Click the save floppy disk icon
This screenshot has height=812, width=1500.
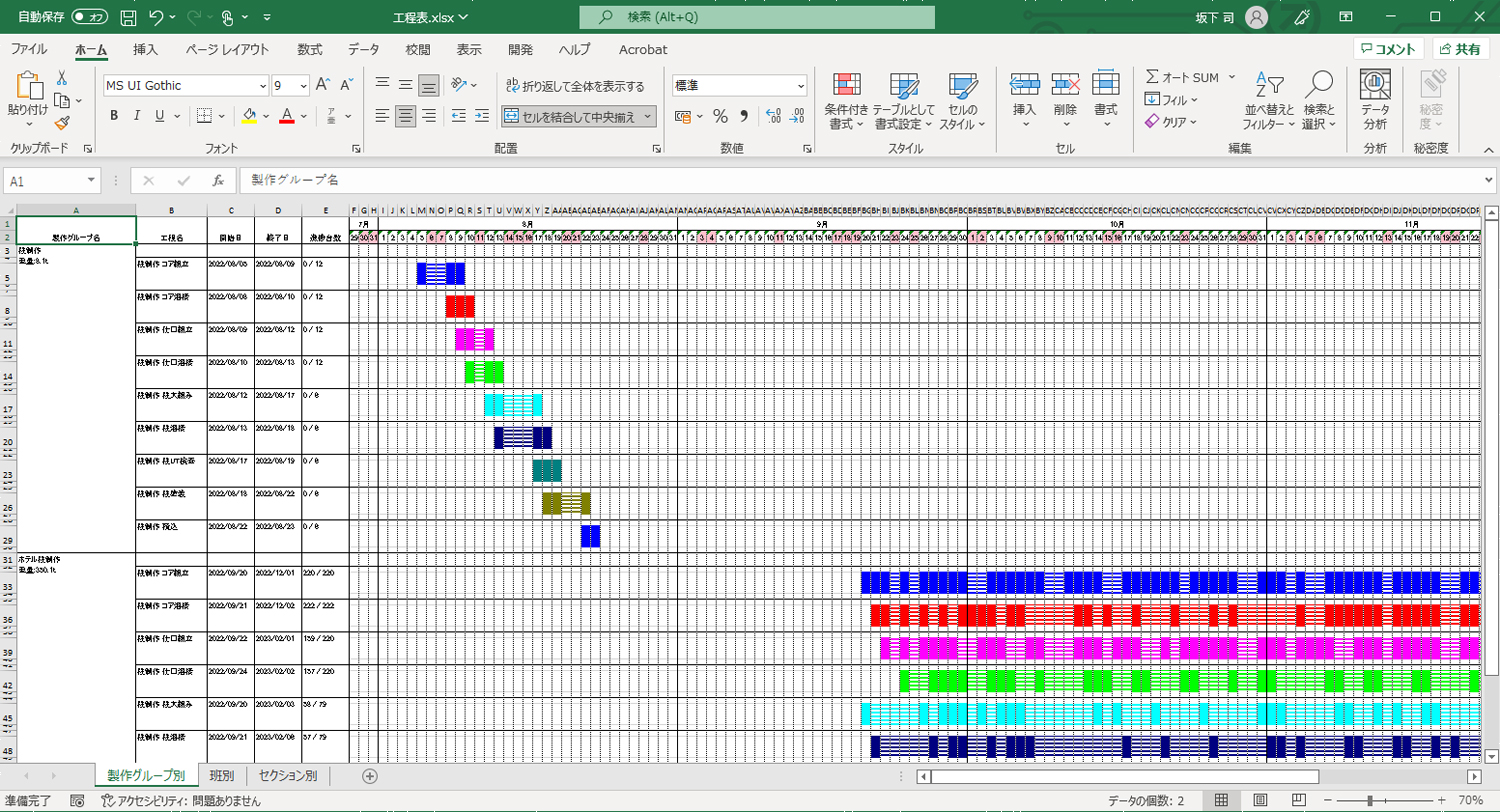(128, 17)
